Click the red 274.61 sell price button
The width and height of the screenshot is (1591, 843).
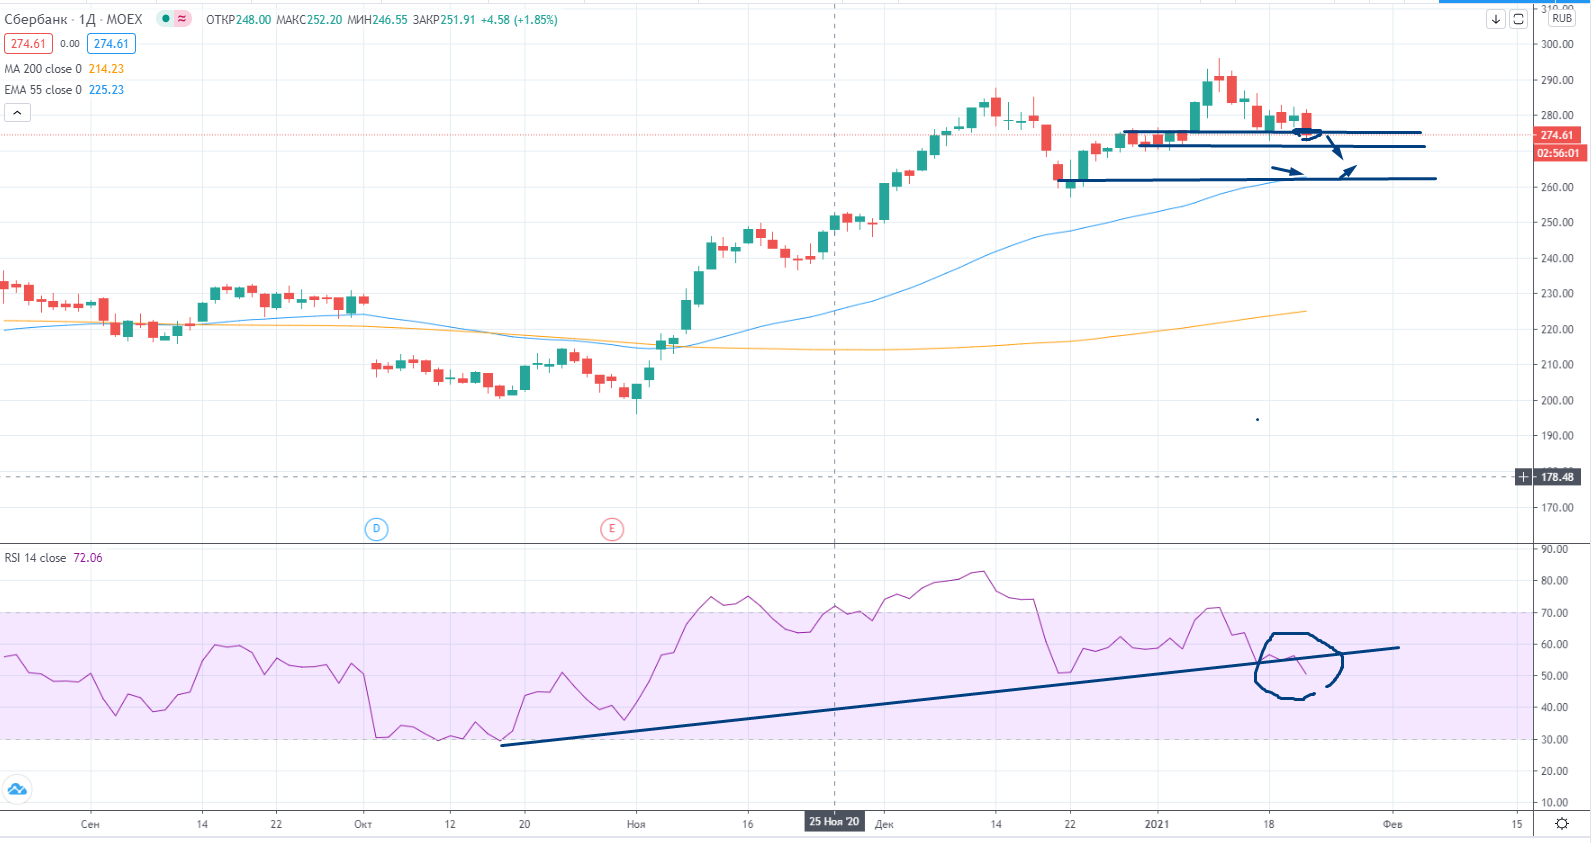[x=28, y=44]
